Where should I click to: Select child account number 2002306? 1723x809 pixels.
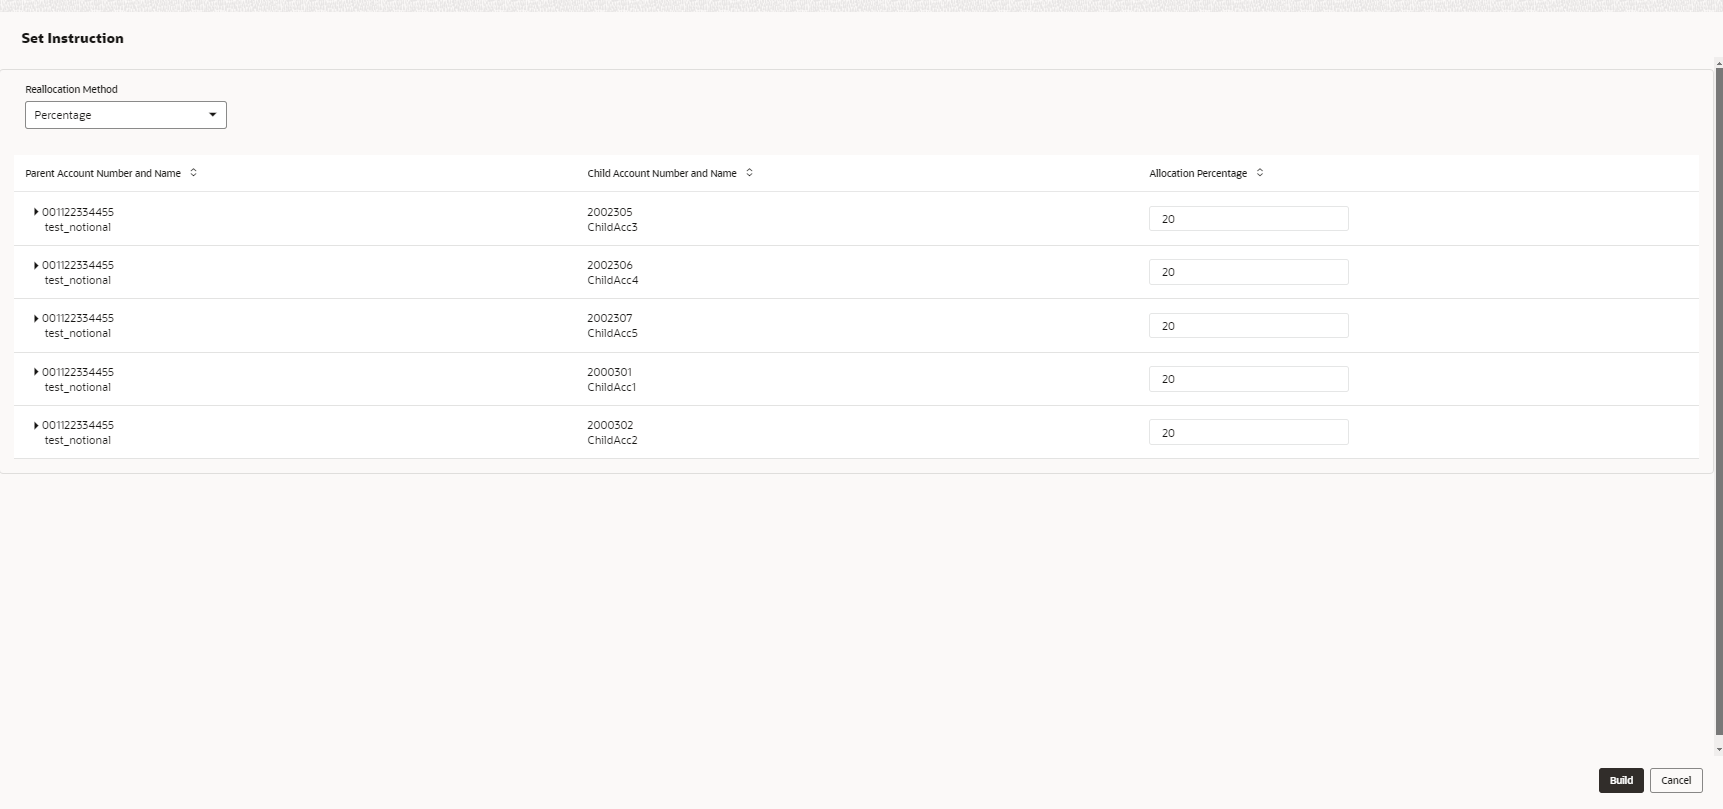click(610, 265)
